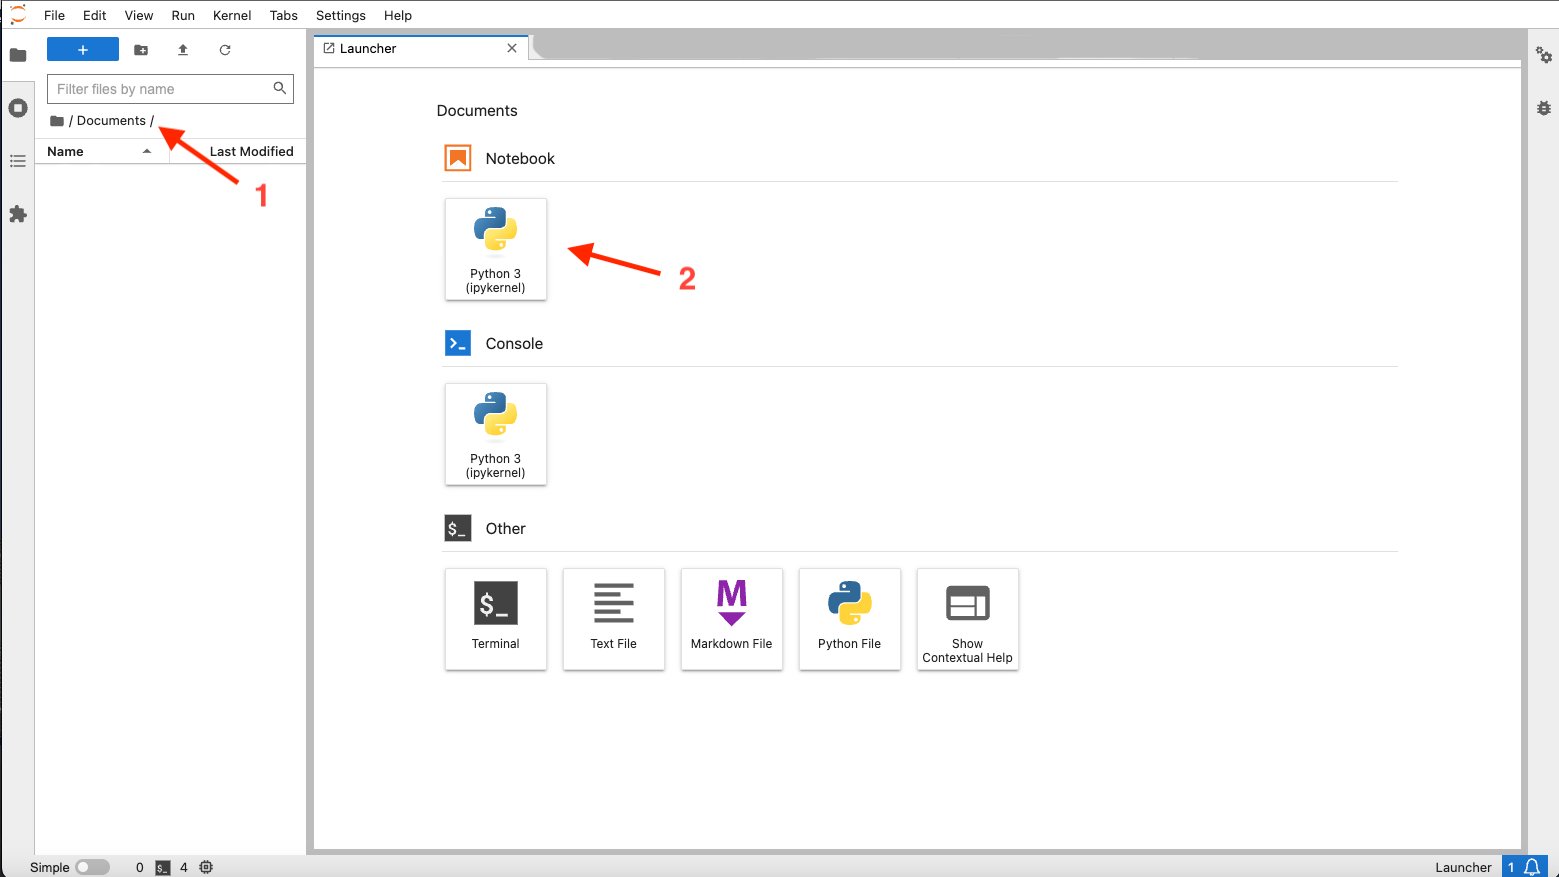Open Running Terminals and Kernels panel
This screenshot has height=877, width=1559.
coord(18,108)
